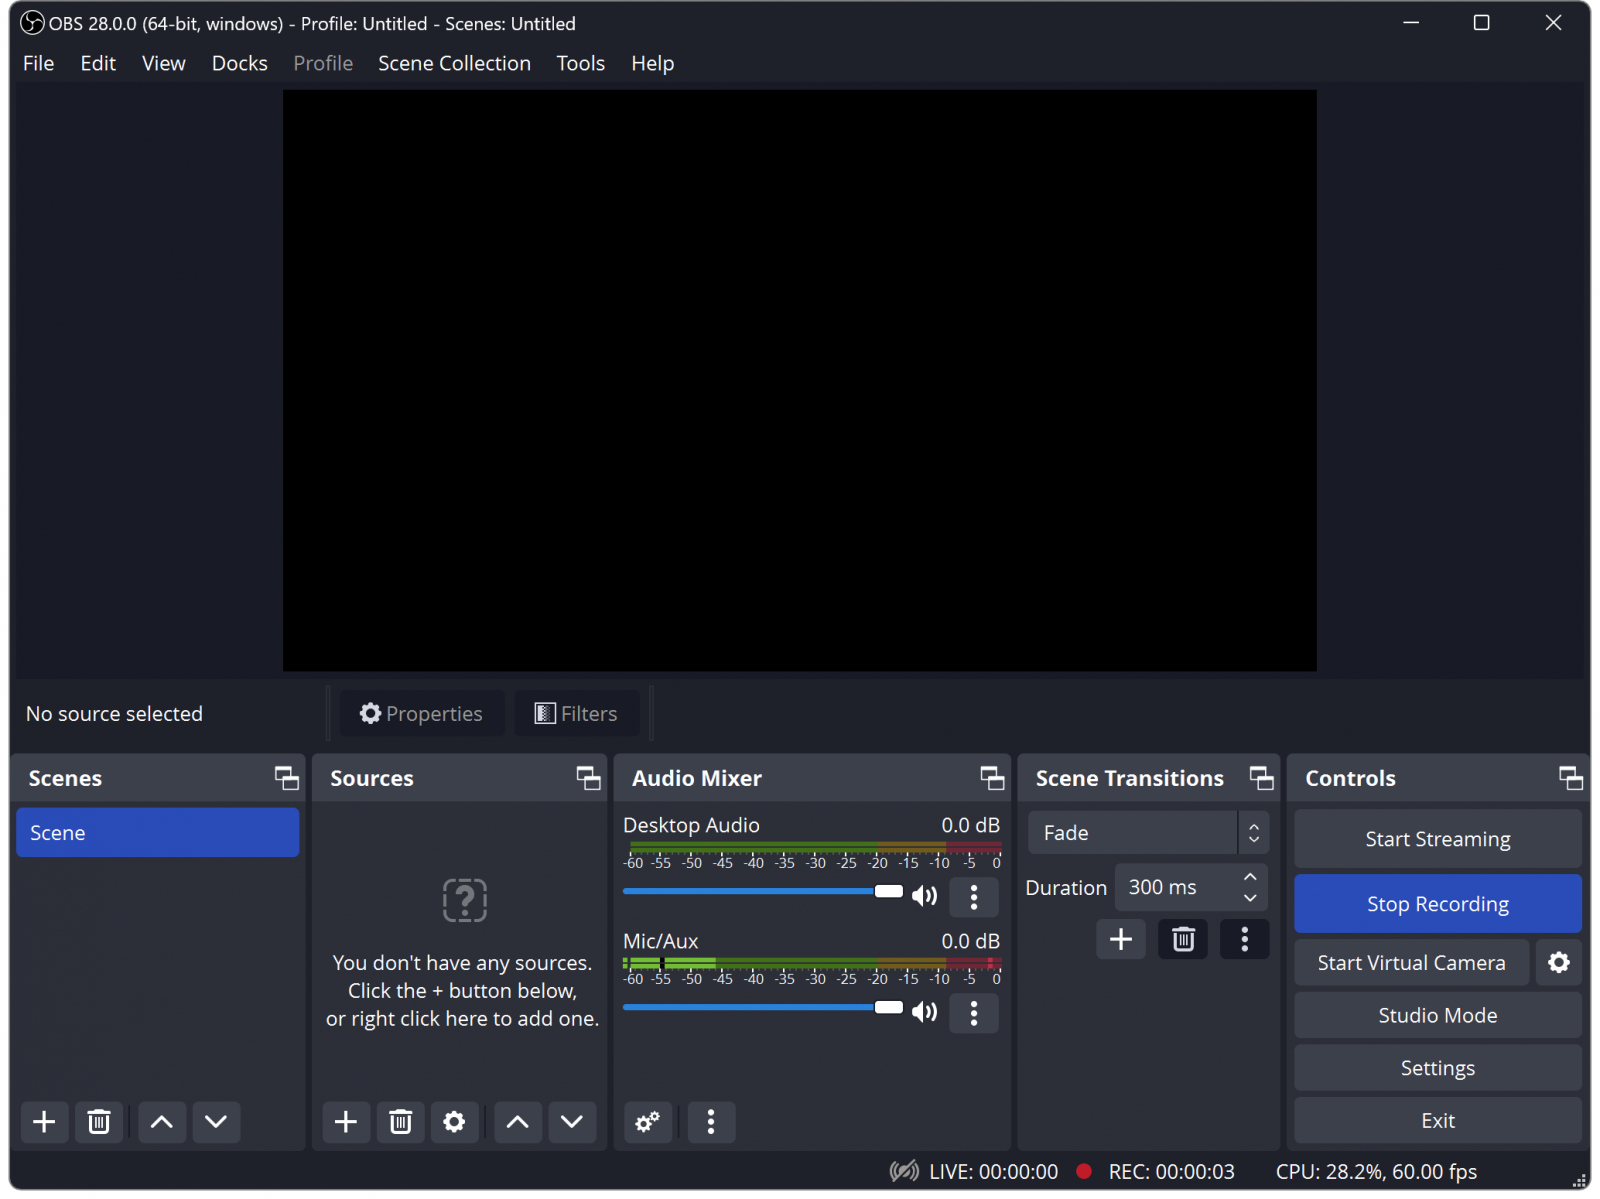
Task: Remove source with trash icon in Sources
Action: tap(400, 1121)
